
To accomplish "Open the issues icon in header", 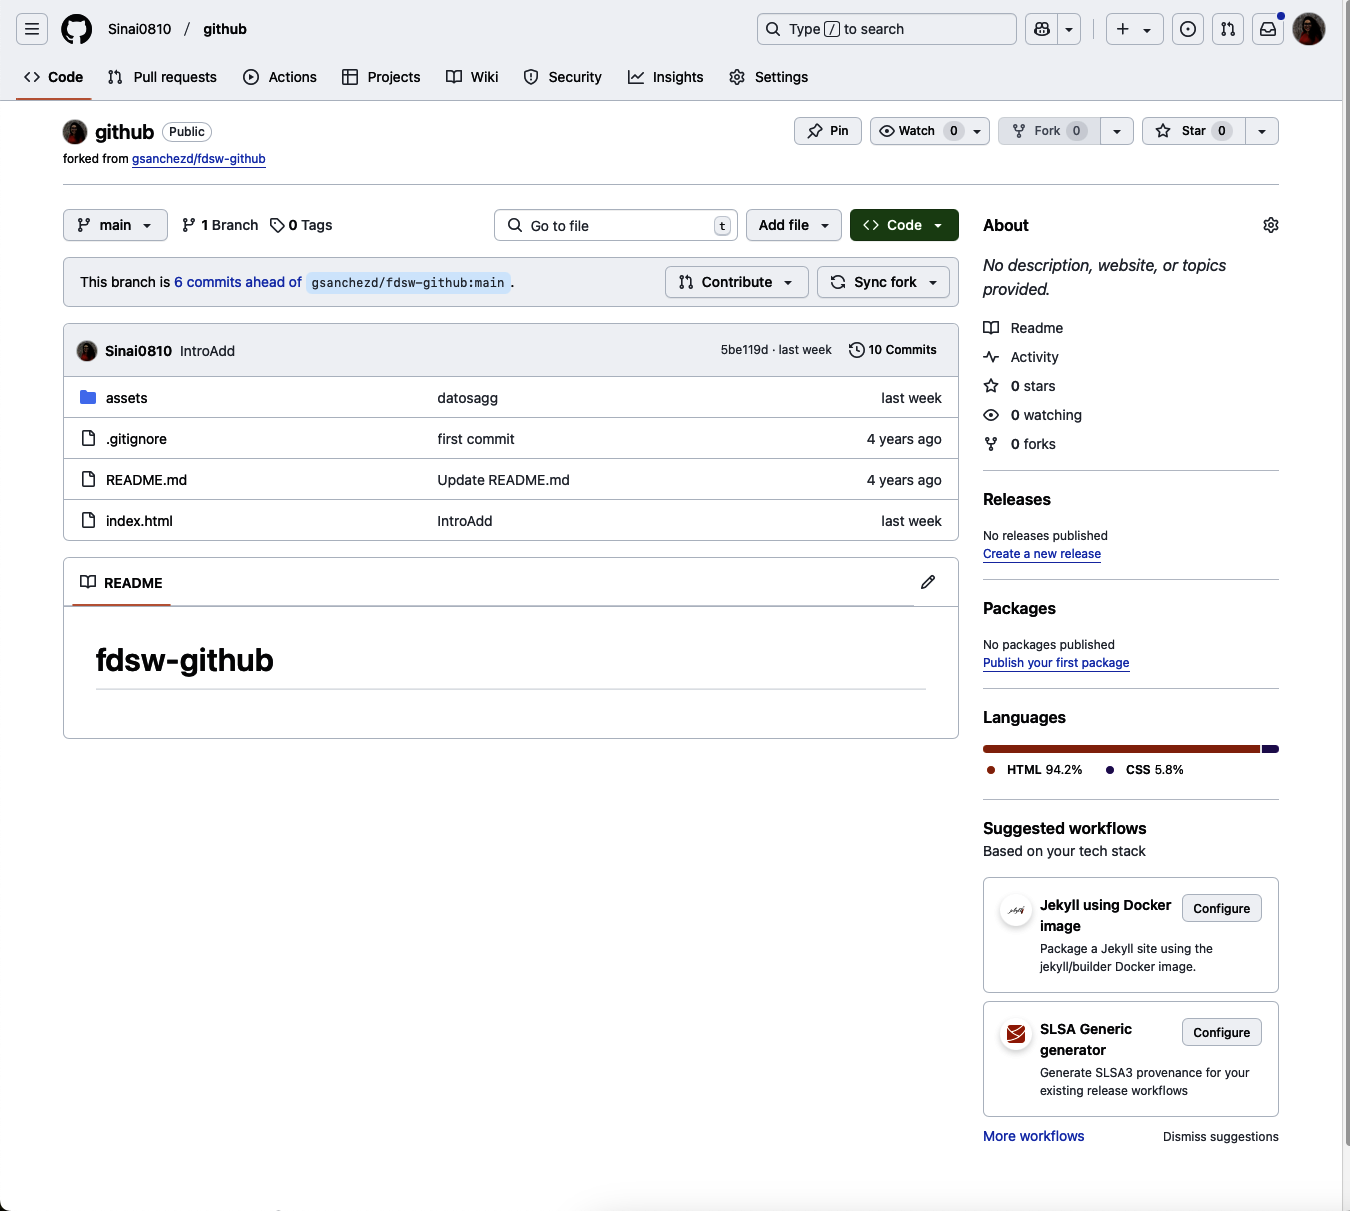I will click(x=1188, y=29).
